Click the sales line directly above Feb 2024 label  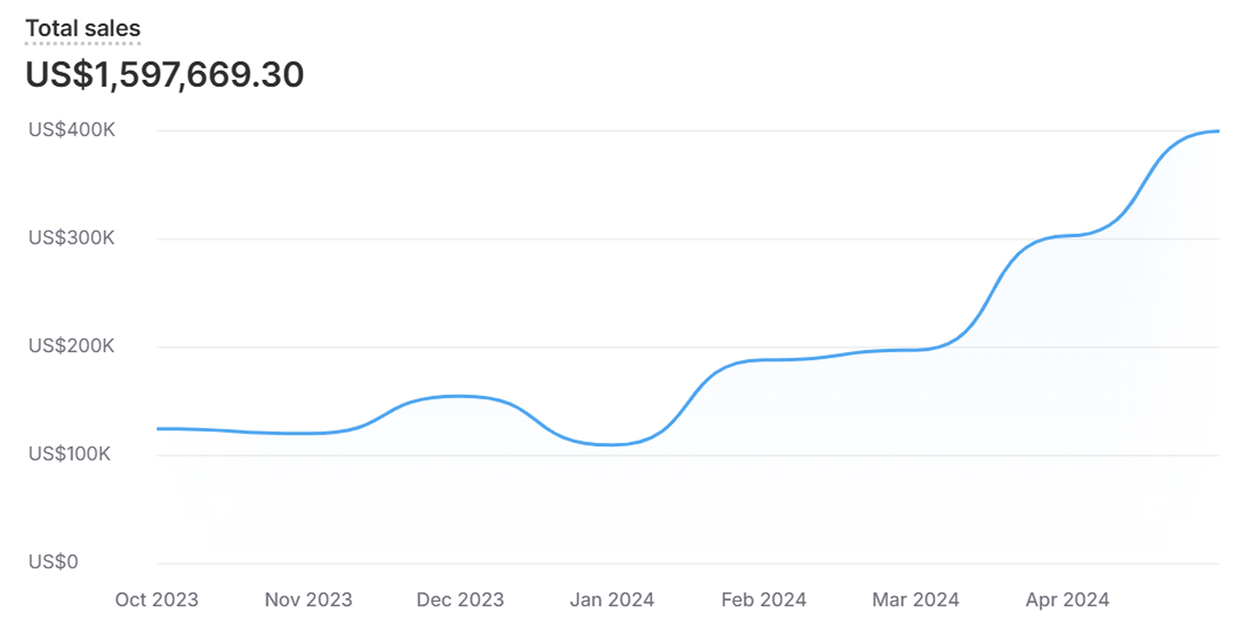click(764, 360)
